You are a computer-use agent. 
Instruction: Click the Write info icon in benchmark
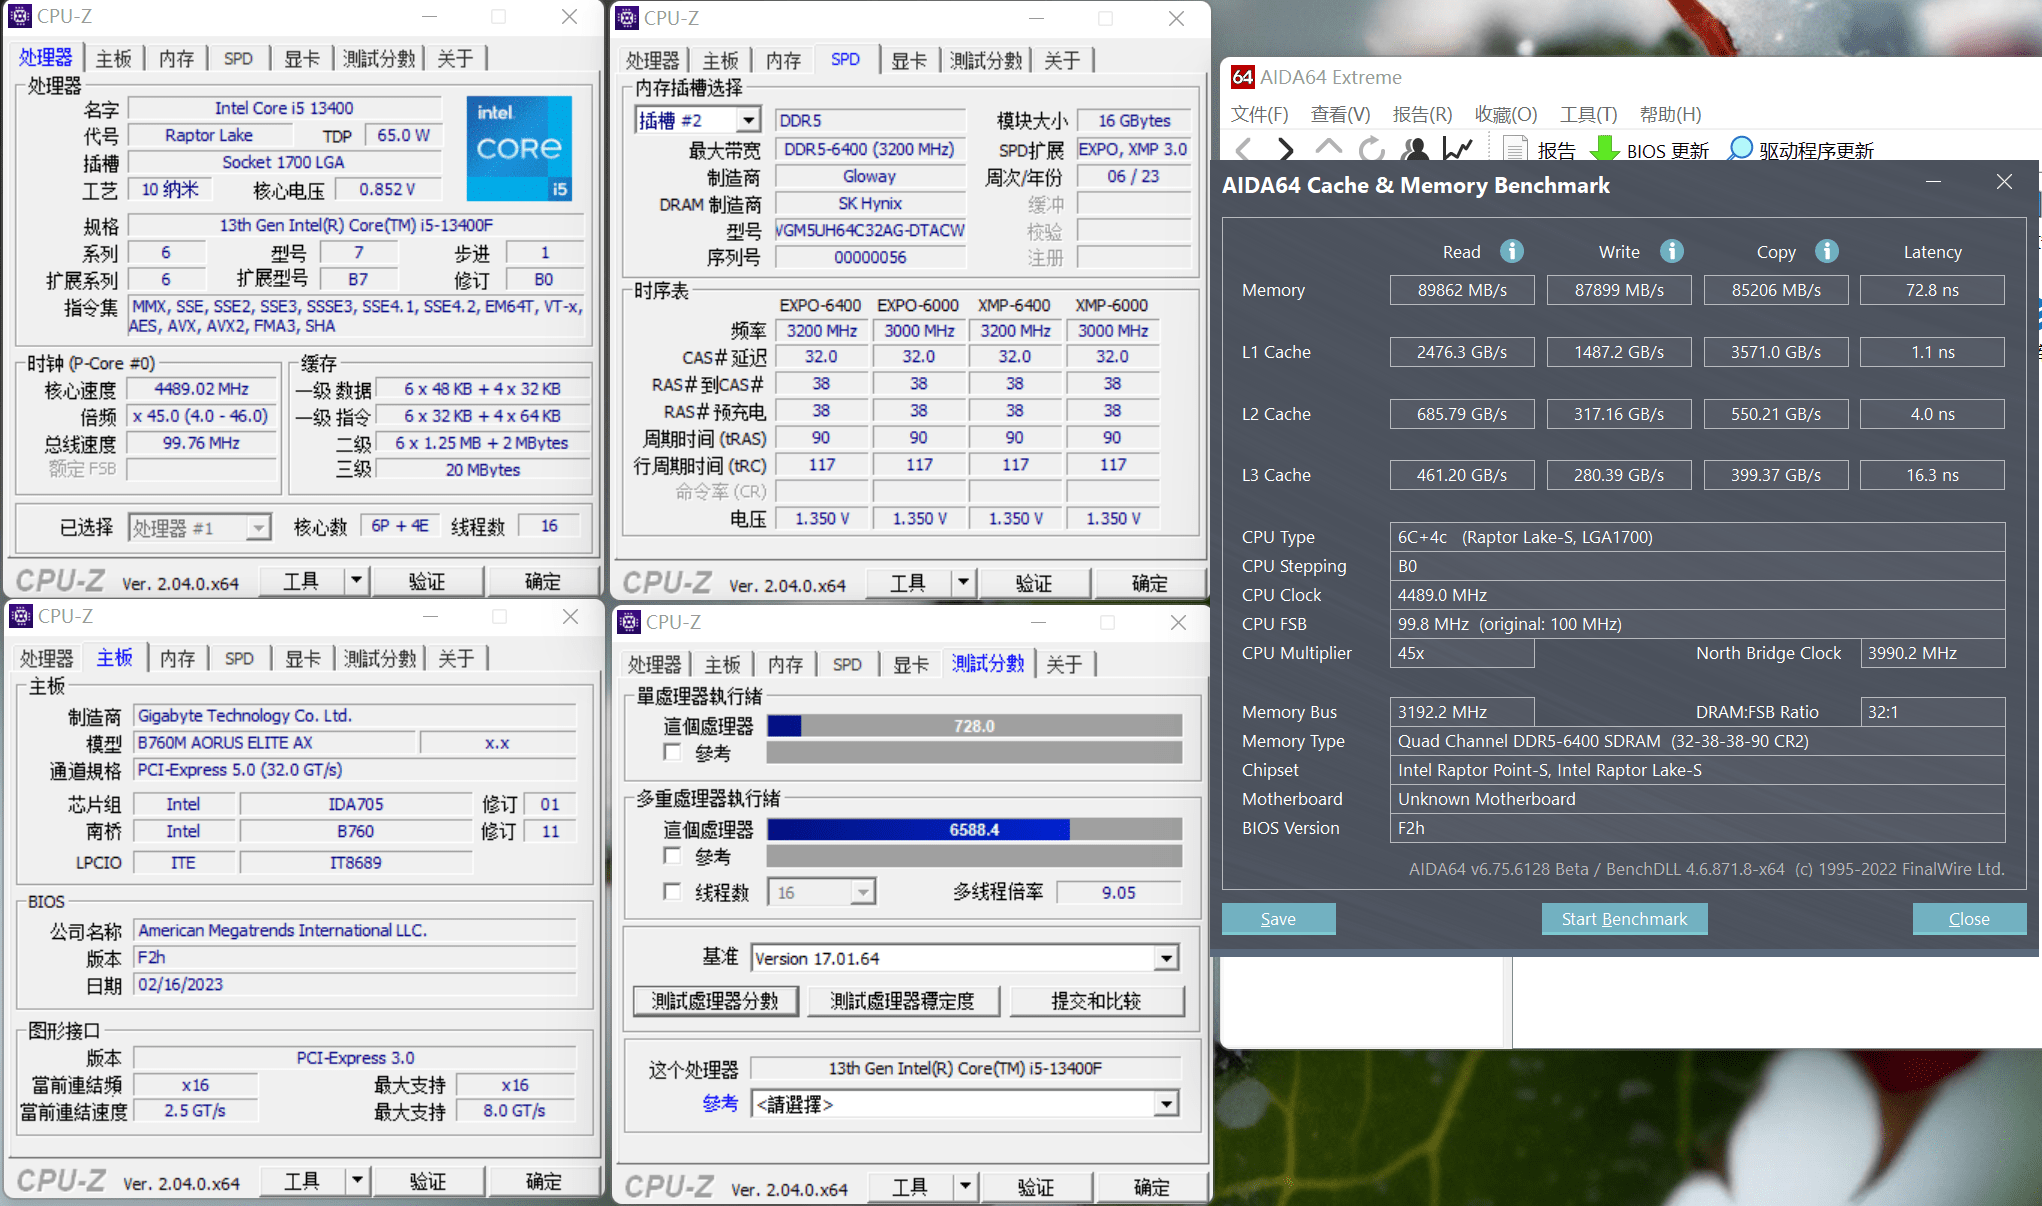(x=1672, y=251)
